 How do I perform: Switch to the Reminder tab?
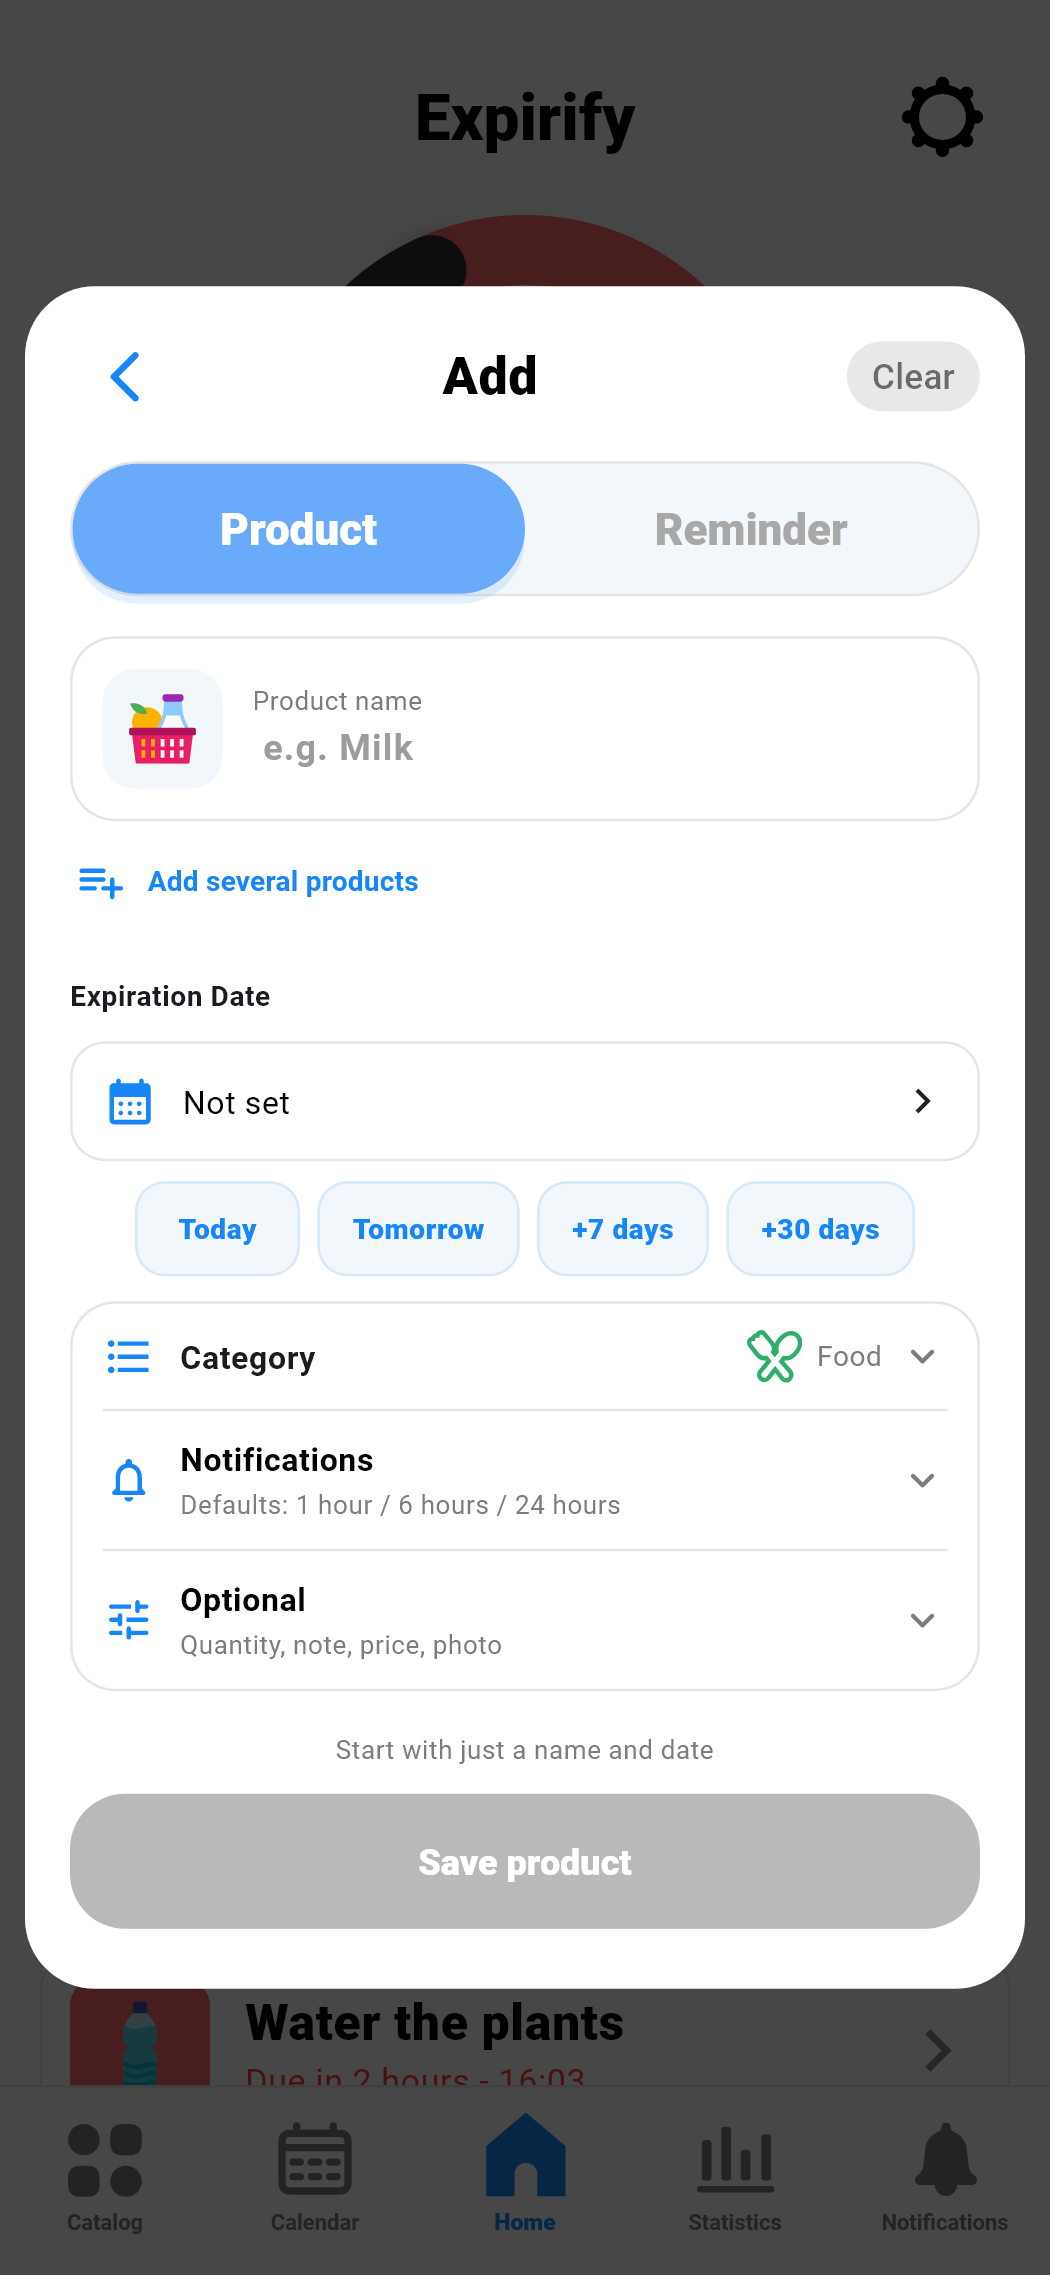751,529
